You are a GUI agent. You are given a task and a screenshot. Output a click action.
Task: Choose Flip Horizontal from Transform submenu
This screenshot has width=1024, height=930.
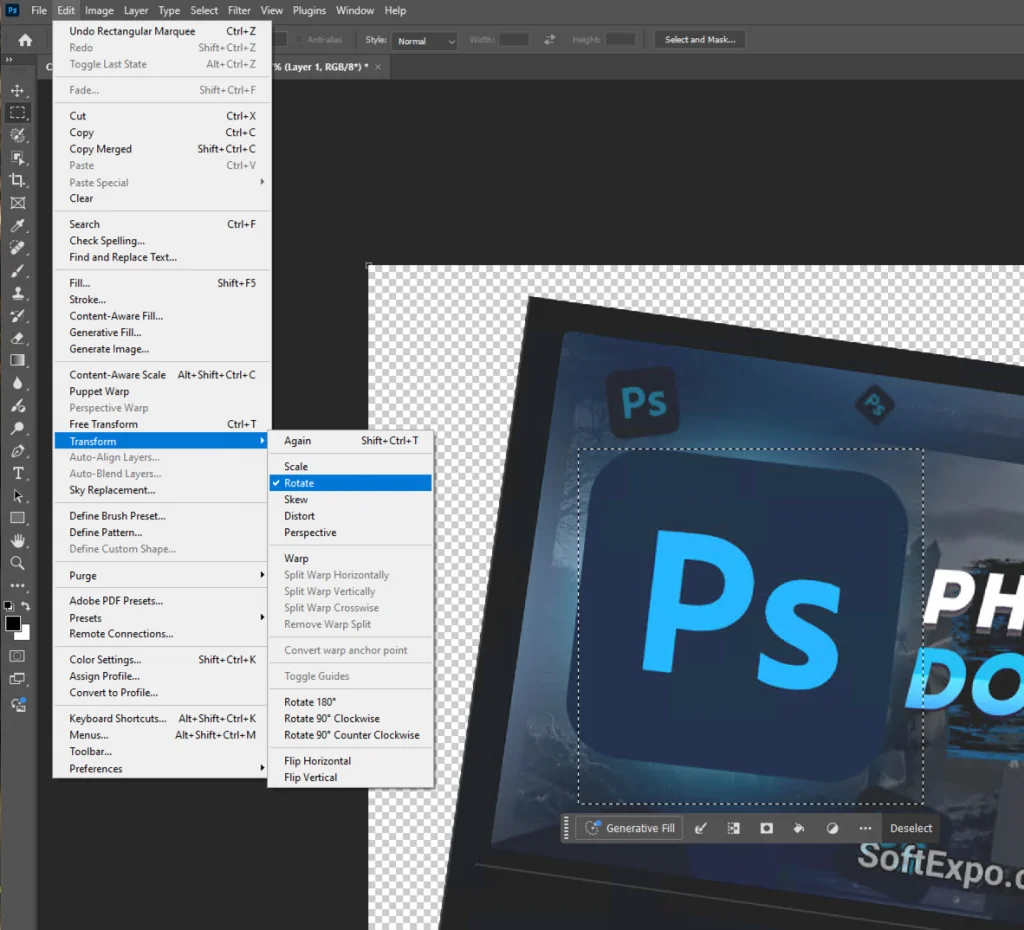point(317,761)
